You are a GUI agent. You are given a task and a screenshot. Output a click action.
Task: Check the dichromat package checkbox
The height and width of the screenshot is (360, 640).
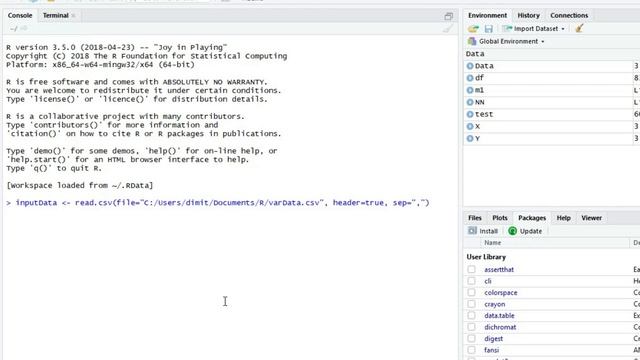tap(471, 327)
